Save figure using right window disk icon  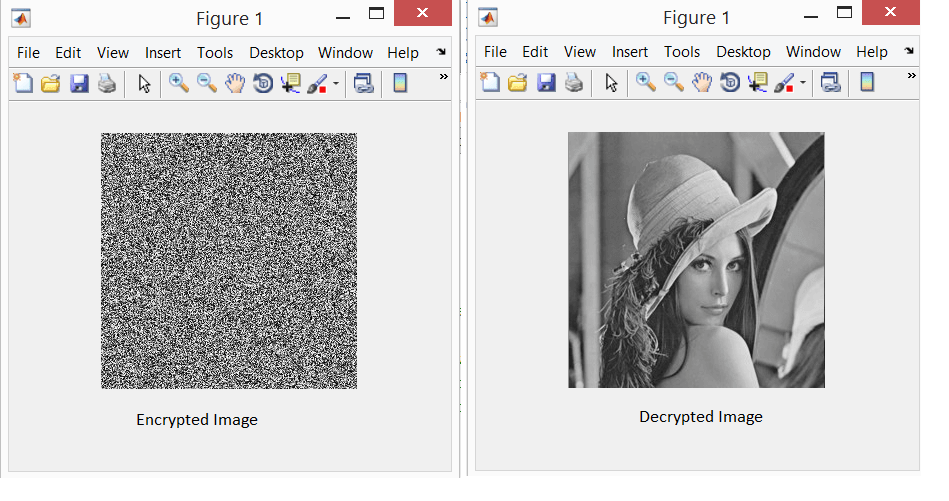[x=547, y=82]
